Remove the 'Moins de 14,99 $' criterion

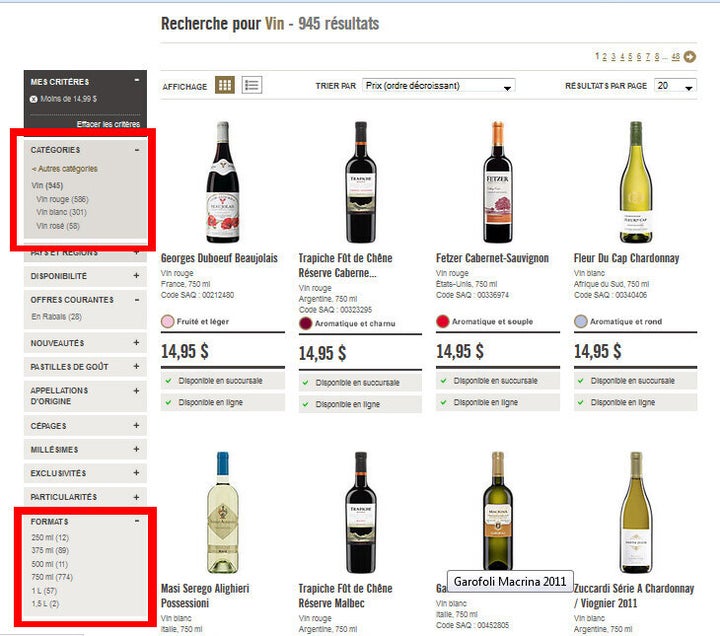tap(34, 99)
